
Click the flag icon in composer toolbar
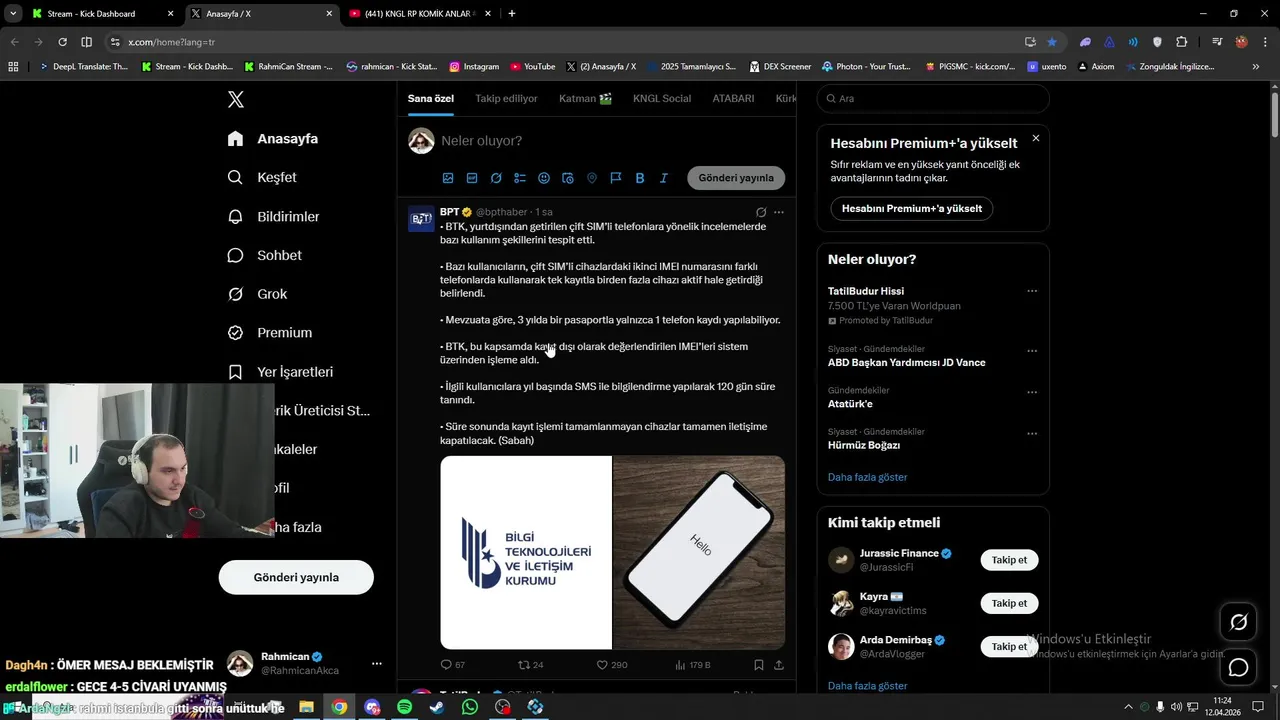tap(616, 178)
